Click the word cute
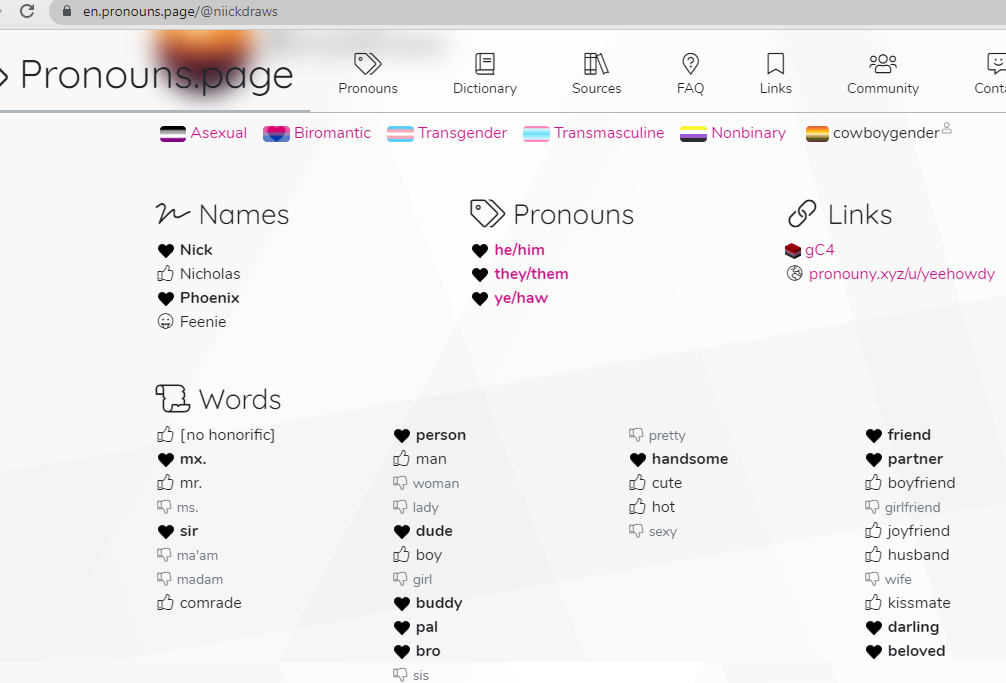The width and height of the screenshot is (1006, 683). 667,483
